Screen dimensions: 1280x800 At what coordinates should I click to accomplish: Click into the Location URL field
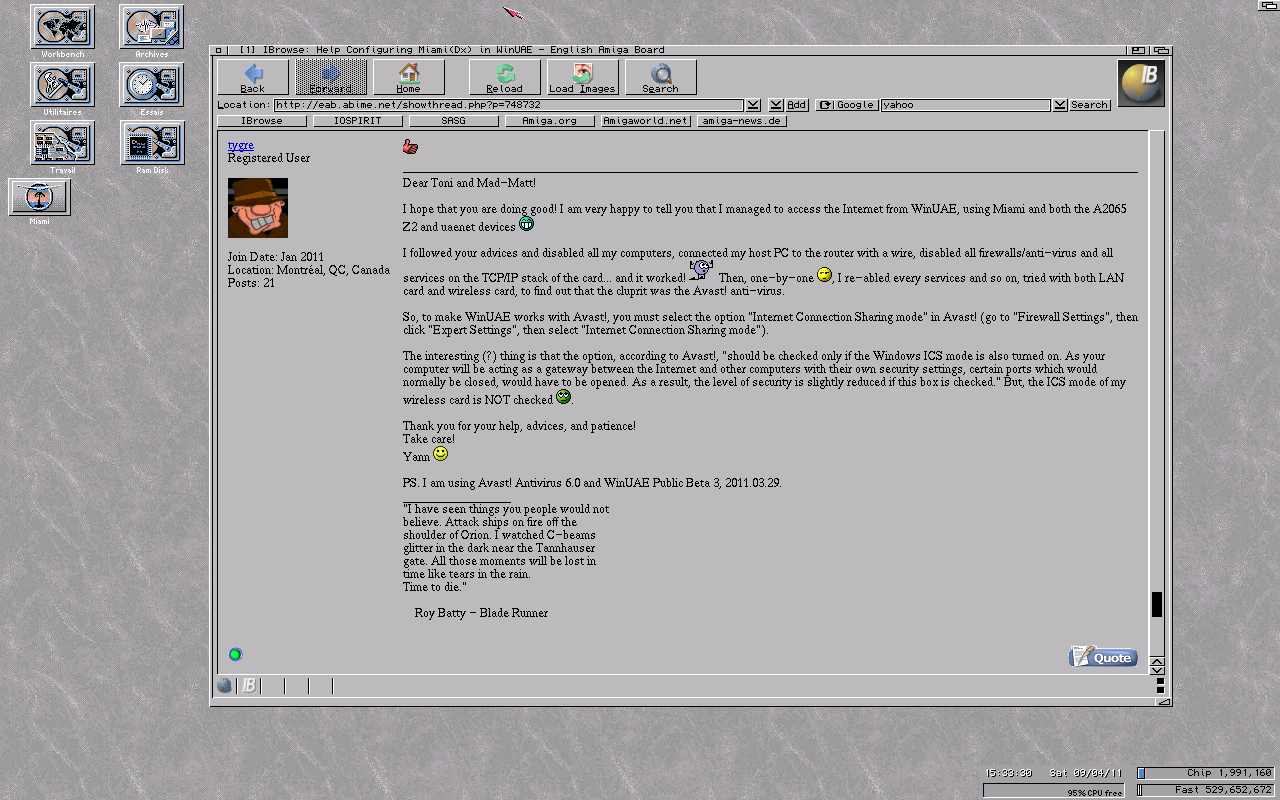click(x=509, y=105)
